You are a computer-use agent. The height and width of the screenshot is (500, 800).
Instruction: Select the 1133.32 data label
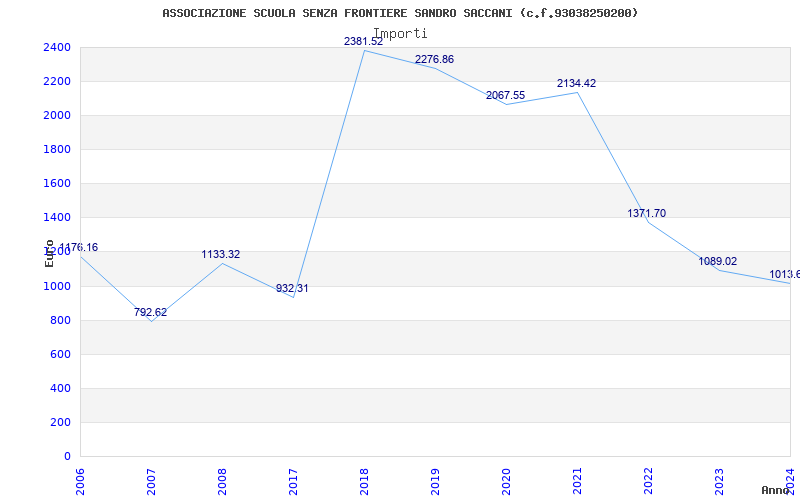click(x=220, y=255)
